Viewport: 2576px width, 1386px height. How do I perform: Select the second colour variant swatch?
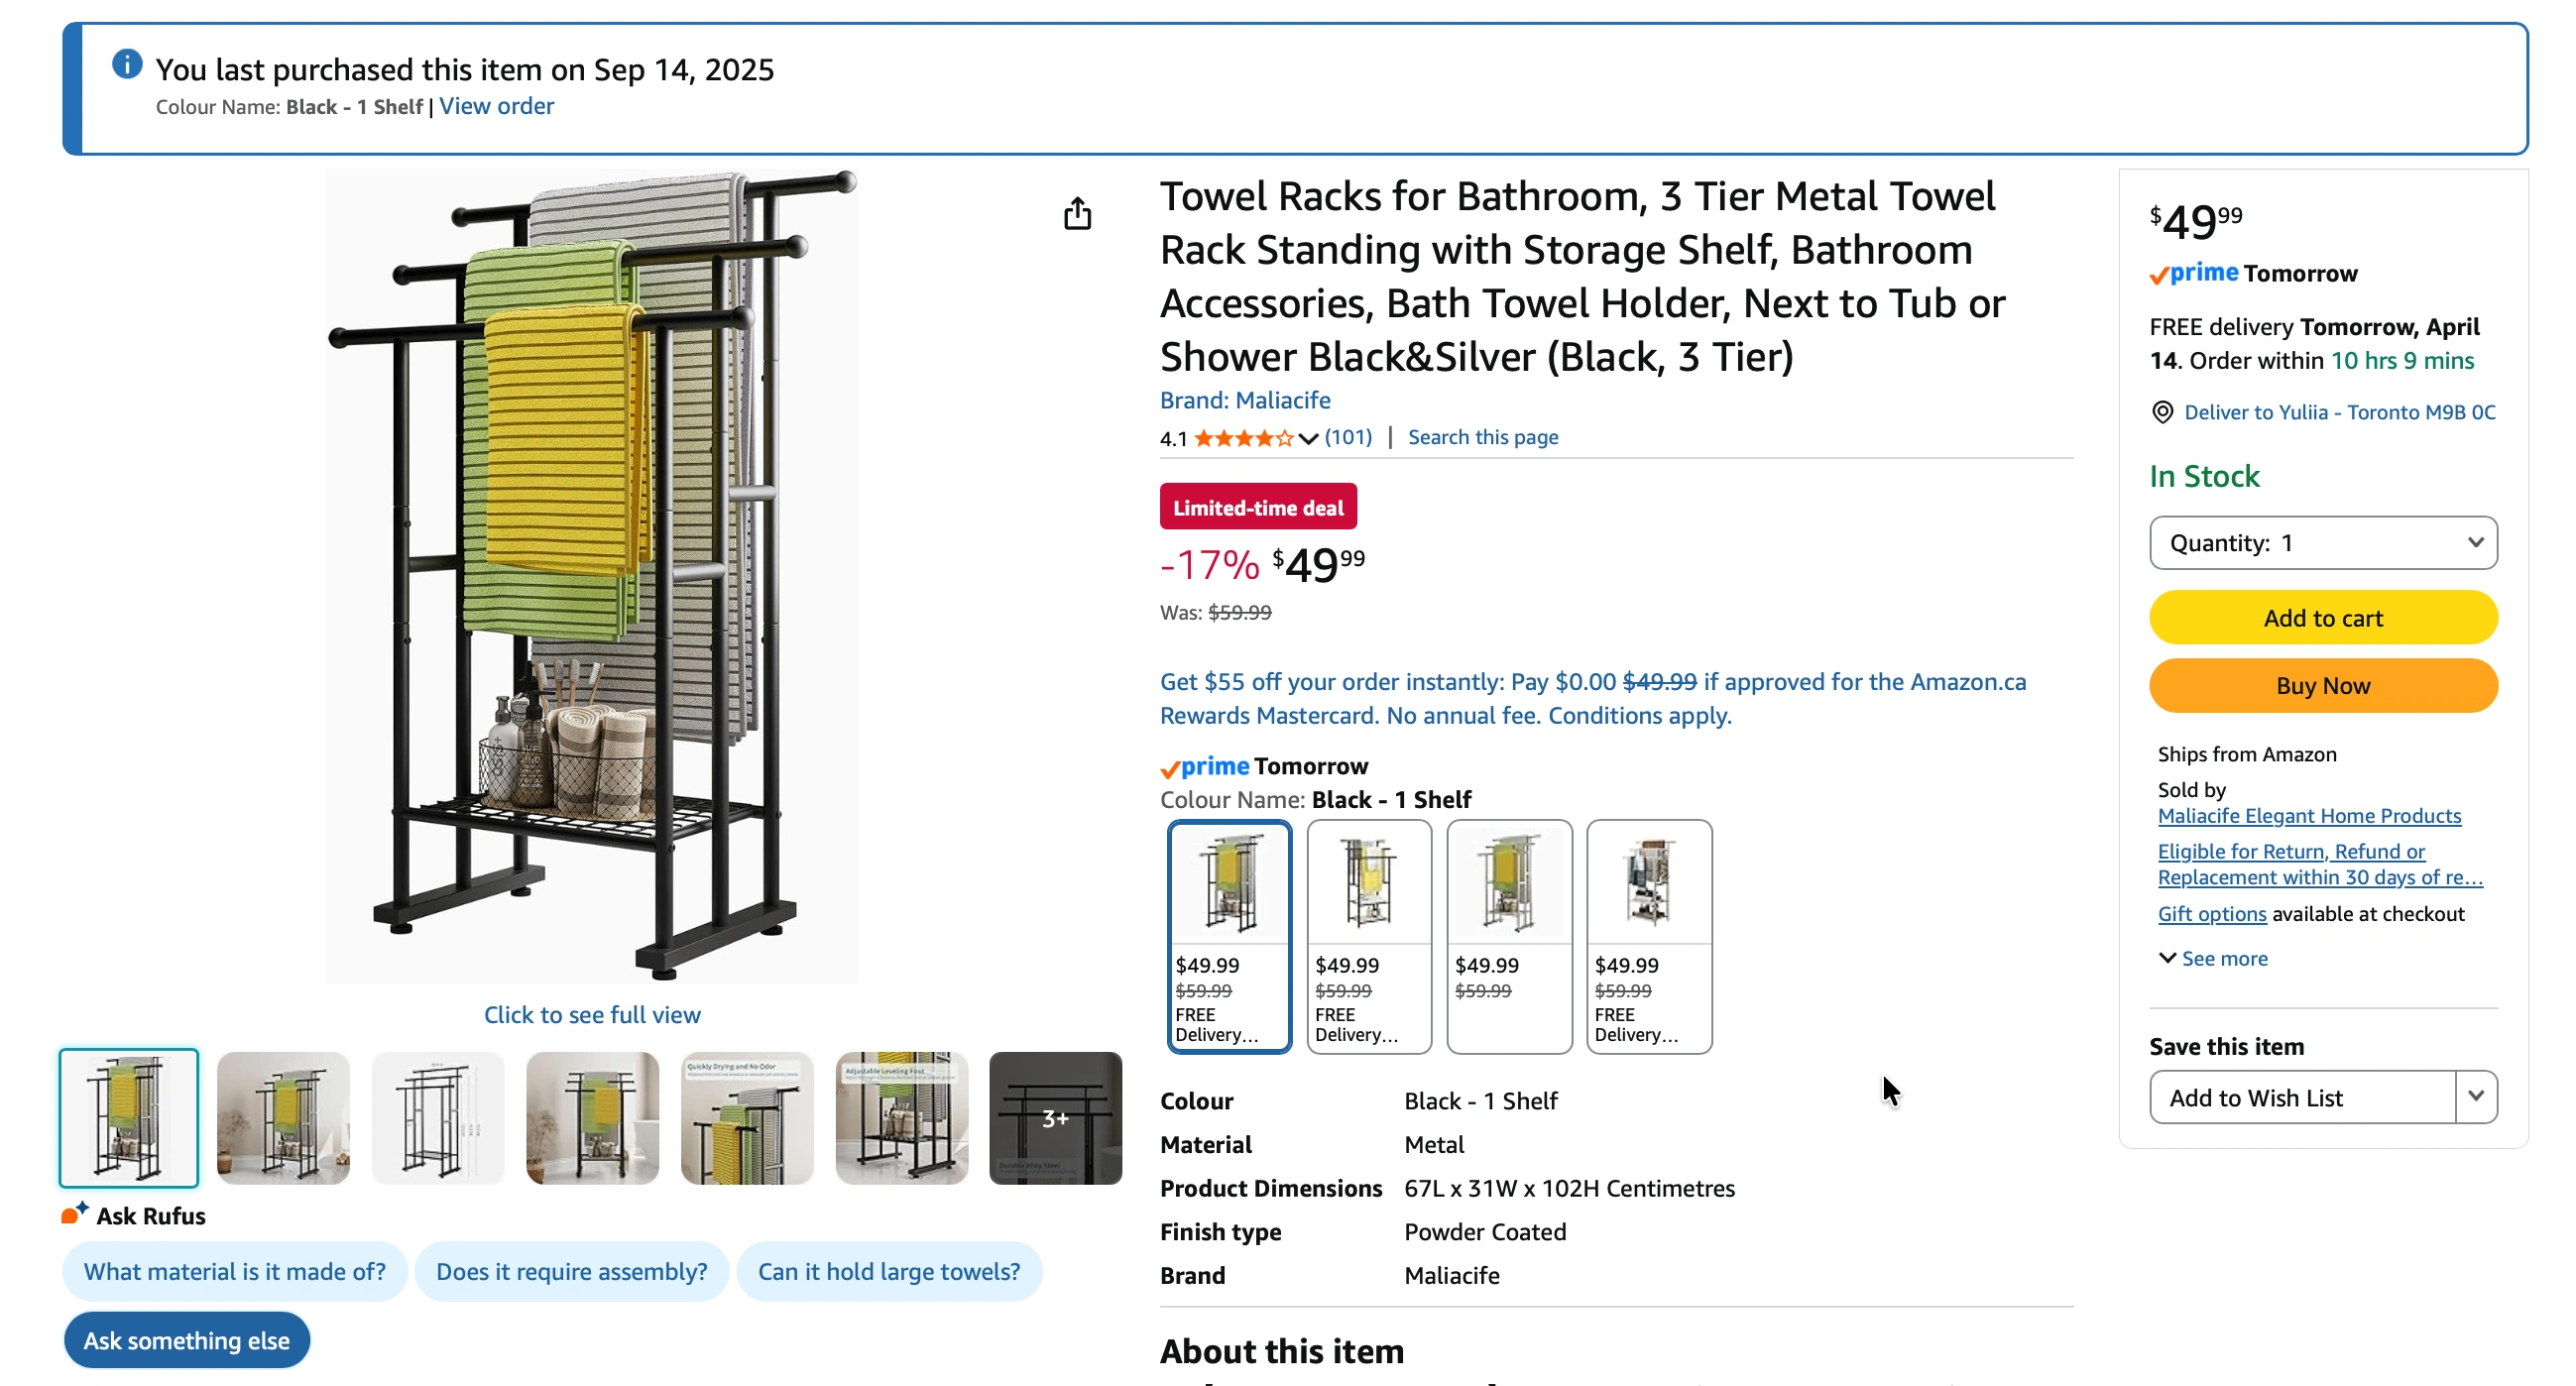point(1368,935)
